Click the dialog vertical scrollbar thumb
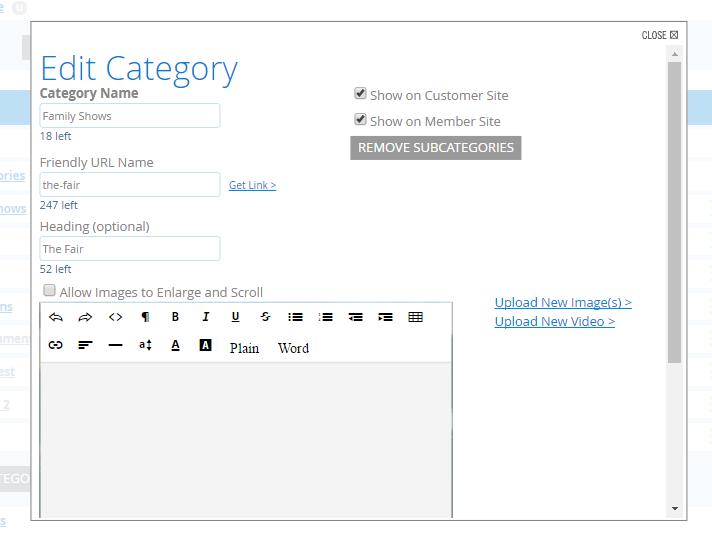 pos(675,213)
